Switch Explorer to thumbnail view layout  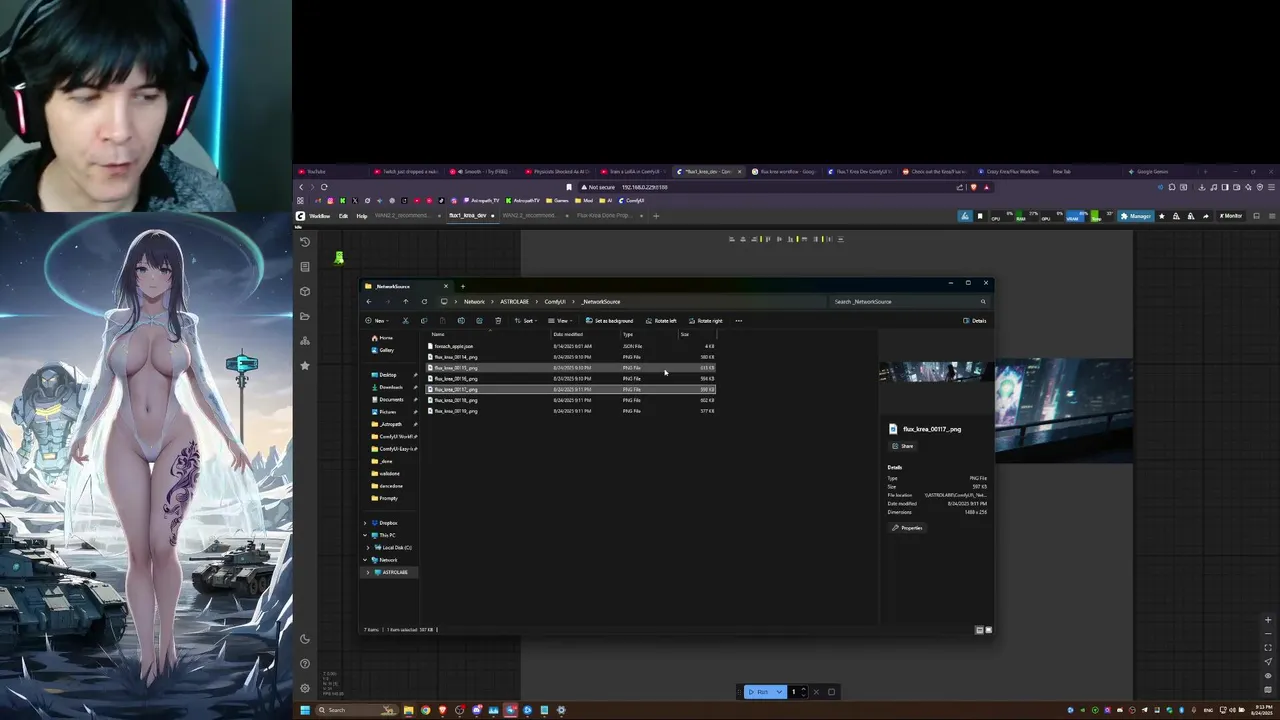pyautogui.click(x=988, y=630)
